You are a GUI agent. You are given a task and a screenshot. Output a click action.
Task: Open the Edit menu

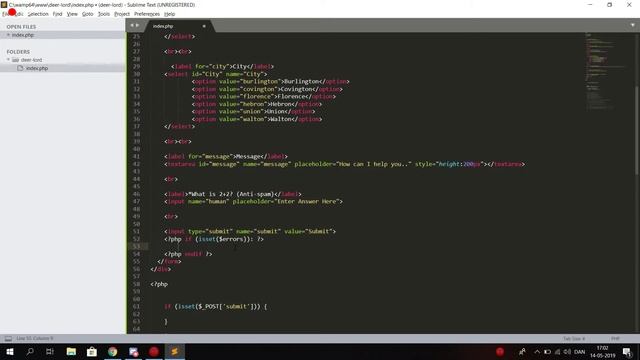(18, 14)
